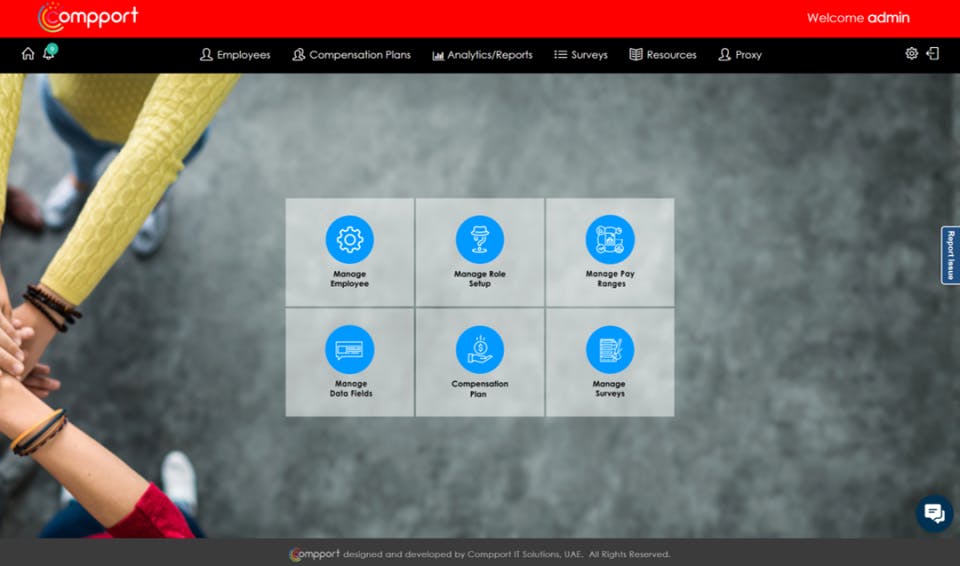Open the Surveys menu
Screen dimensions: 960x566
[x=580, y=55]
